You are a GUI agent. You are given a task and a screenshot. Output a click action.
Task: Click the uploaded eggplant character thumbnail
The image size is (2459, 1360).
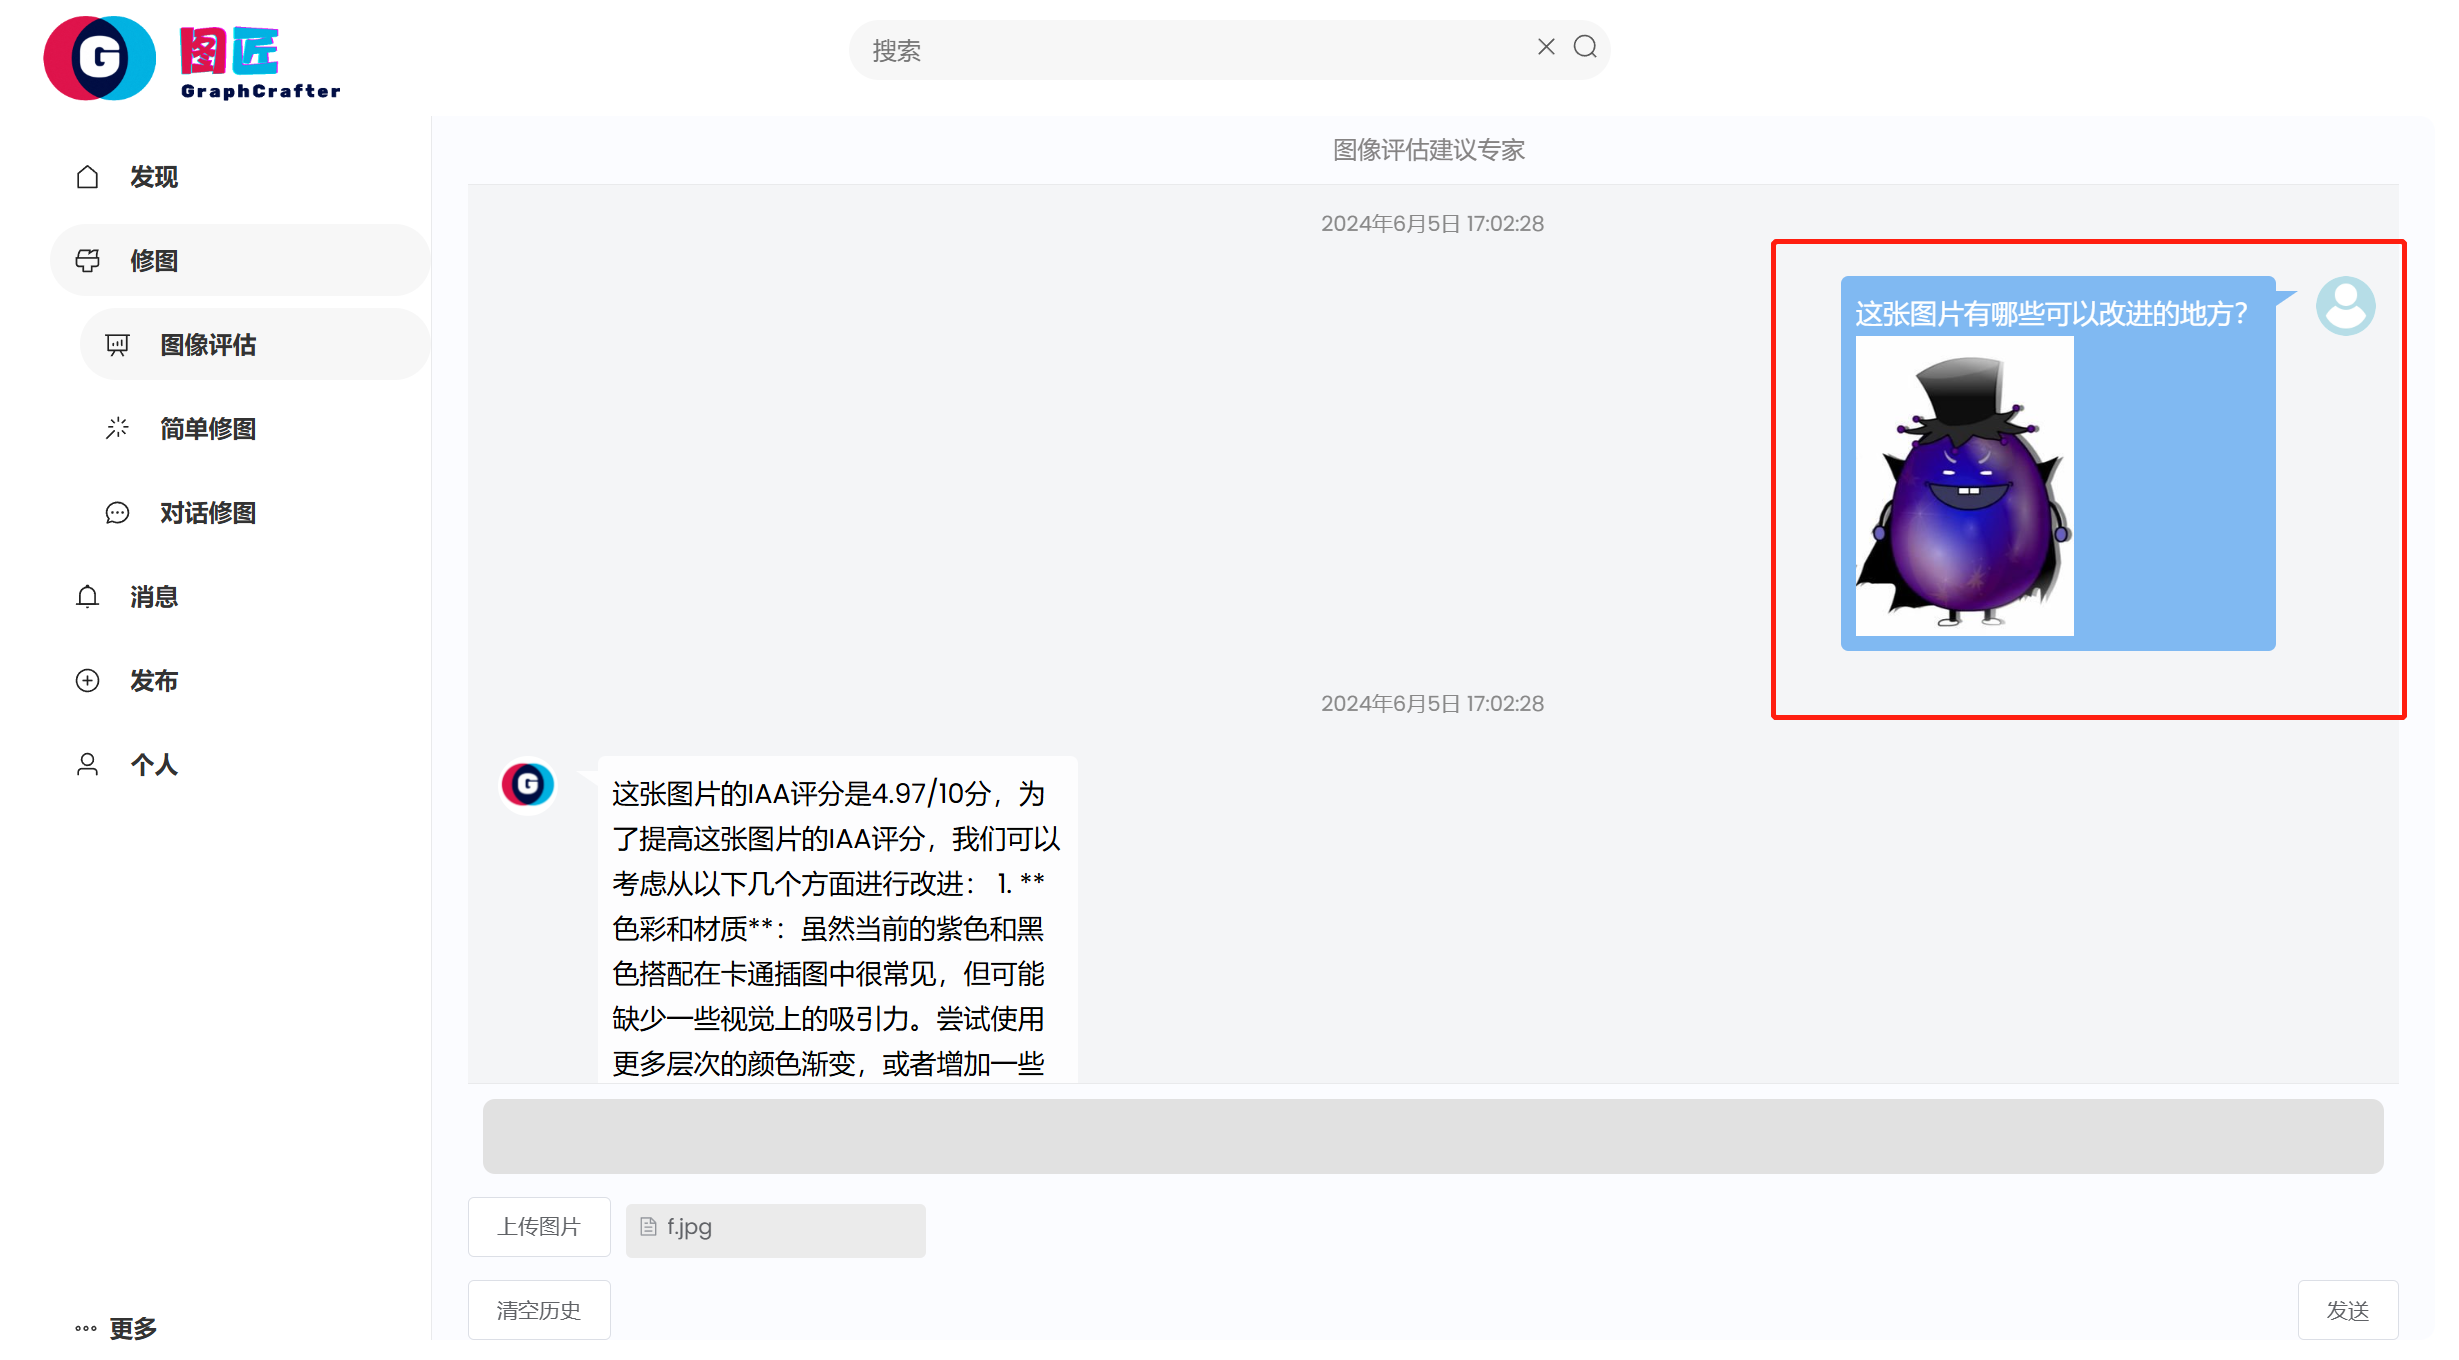point(1964,486)
